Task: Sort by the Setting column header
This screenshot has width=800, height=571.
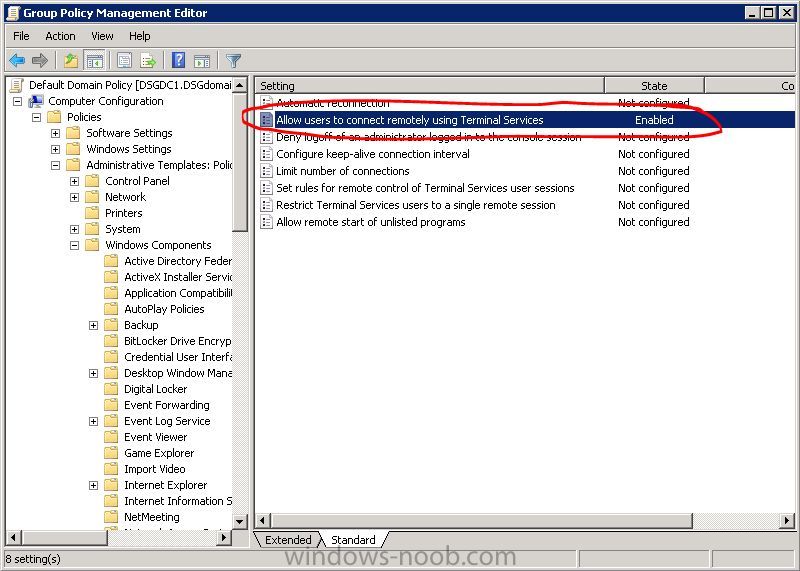Action: point(430,86)
